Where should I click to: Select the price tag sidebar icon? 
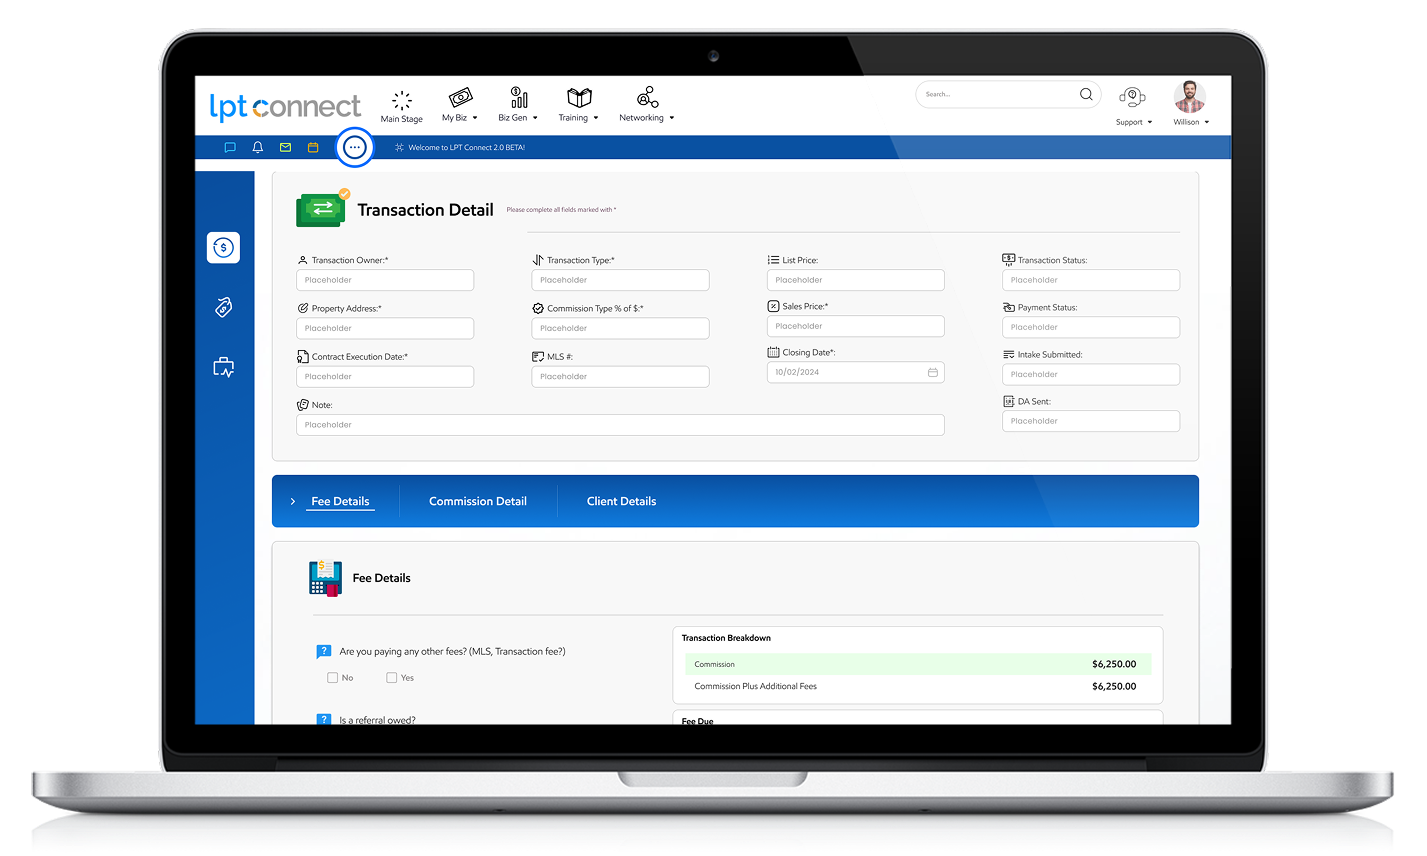point(224,307)
